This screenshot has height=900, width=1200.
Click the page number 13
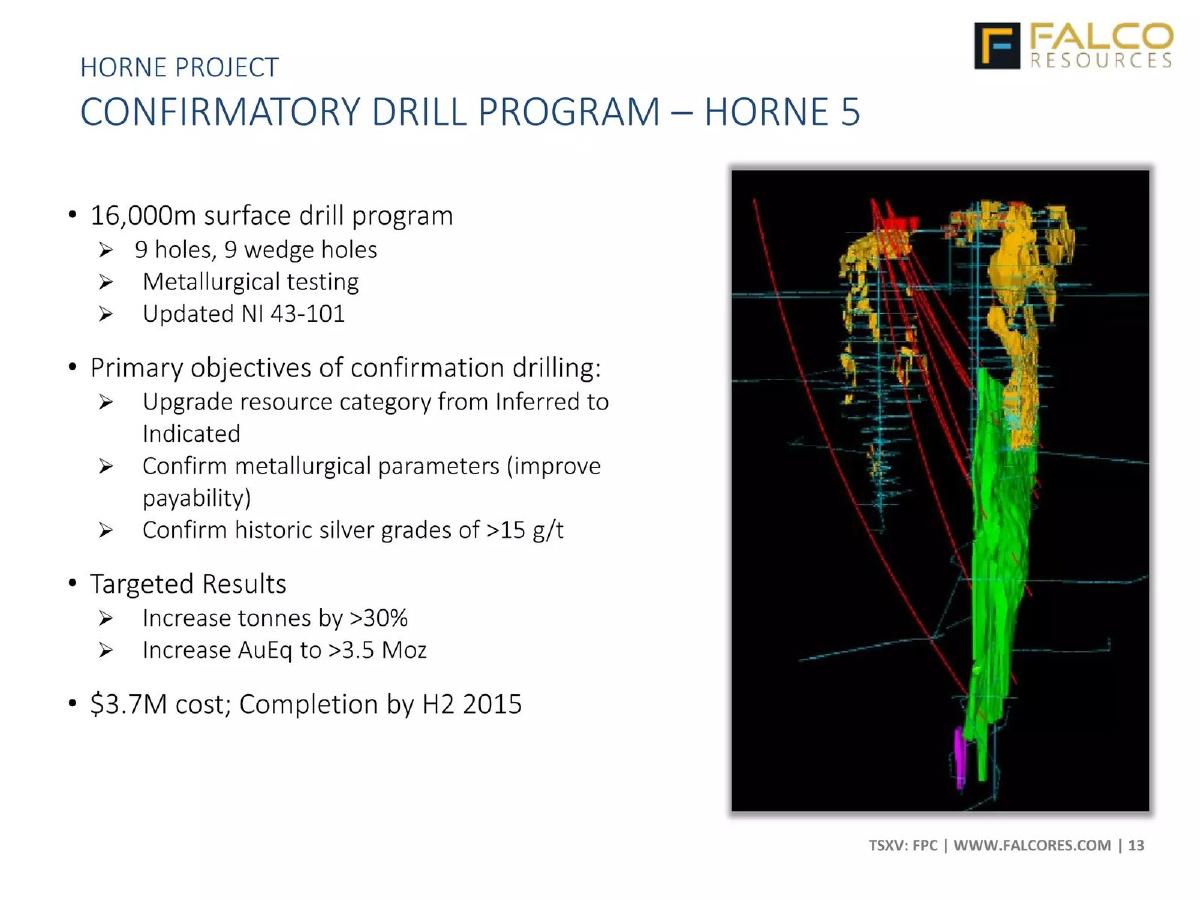pos(1136,845)
